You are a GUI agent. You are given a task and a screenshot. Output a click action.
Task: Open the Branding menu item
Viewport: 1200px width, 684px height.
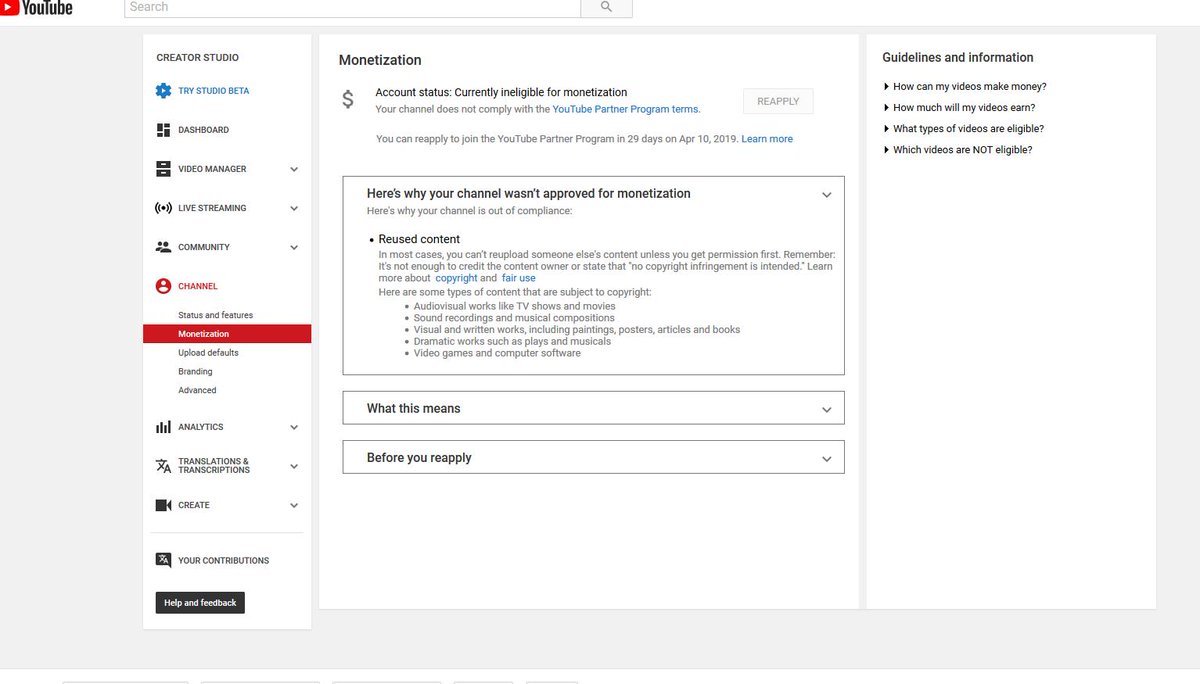(195, 372)
